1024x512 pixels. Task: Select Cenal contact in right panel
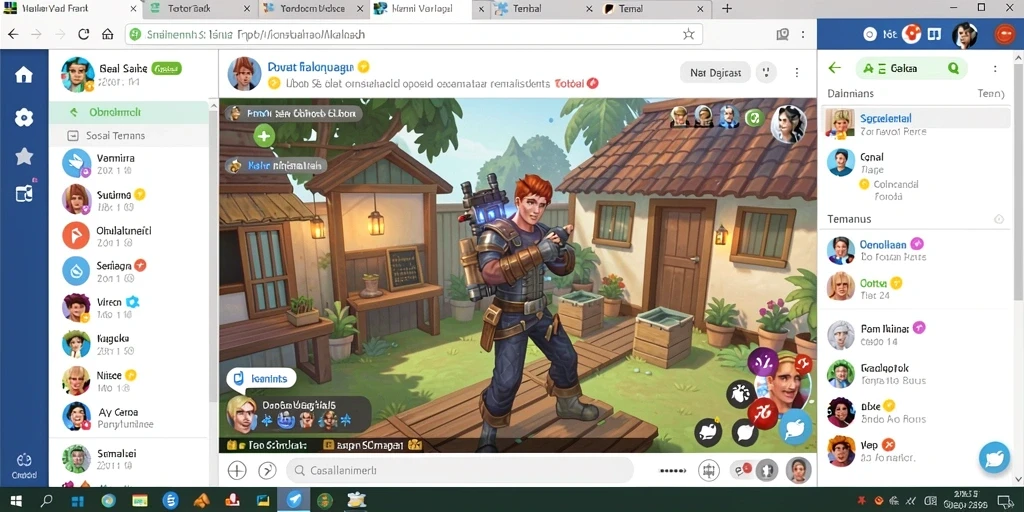pyautogui.click(x=916, y=163)
